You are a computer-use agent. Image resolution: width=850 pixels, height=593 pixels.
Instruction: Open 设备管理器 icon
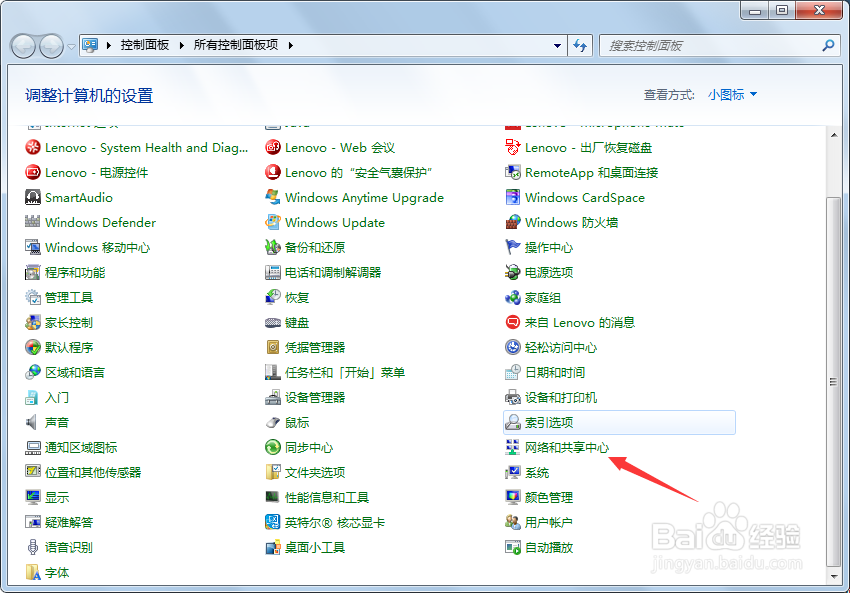[x=273, y=397]
